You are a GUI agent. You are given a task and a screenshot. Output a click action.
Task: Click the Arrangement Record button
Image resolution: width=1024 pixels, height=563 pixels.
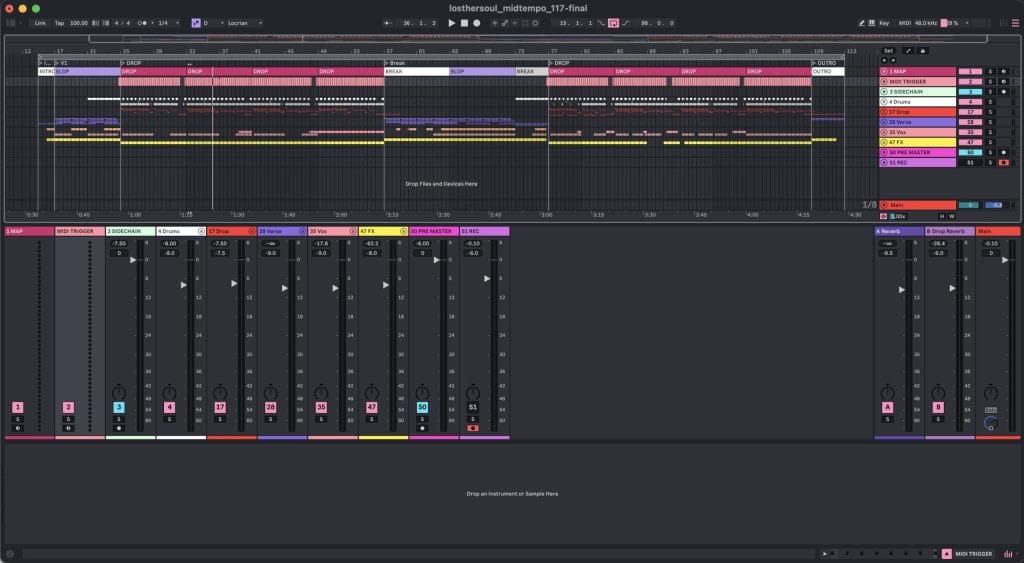pos(476,22)
